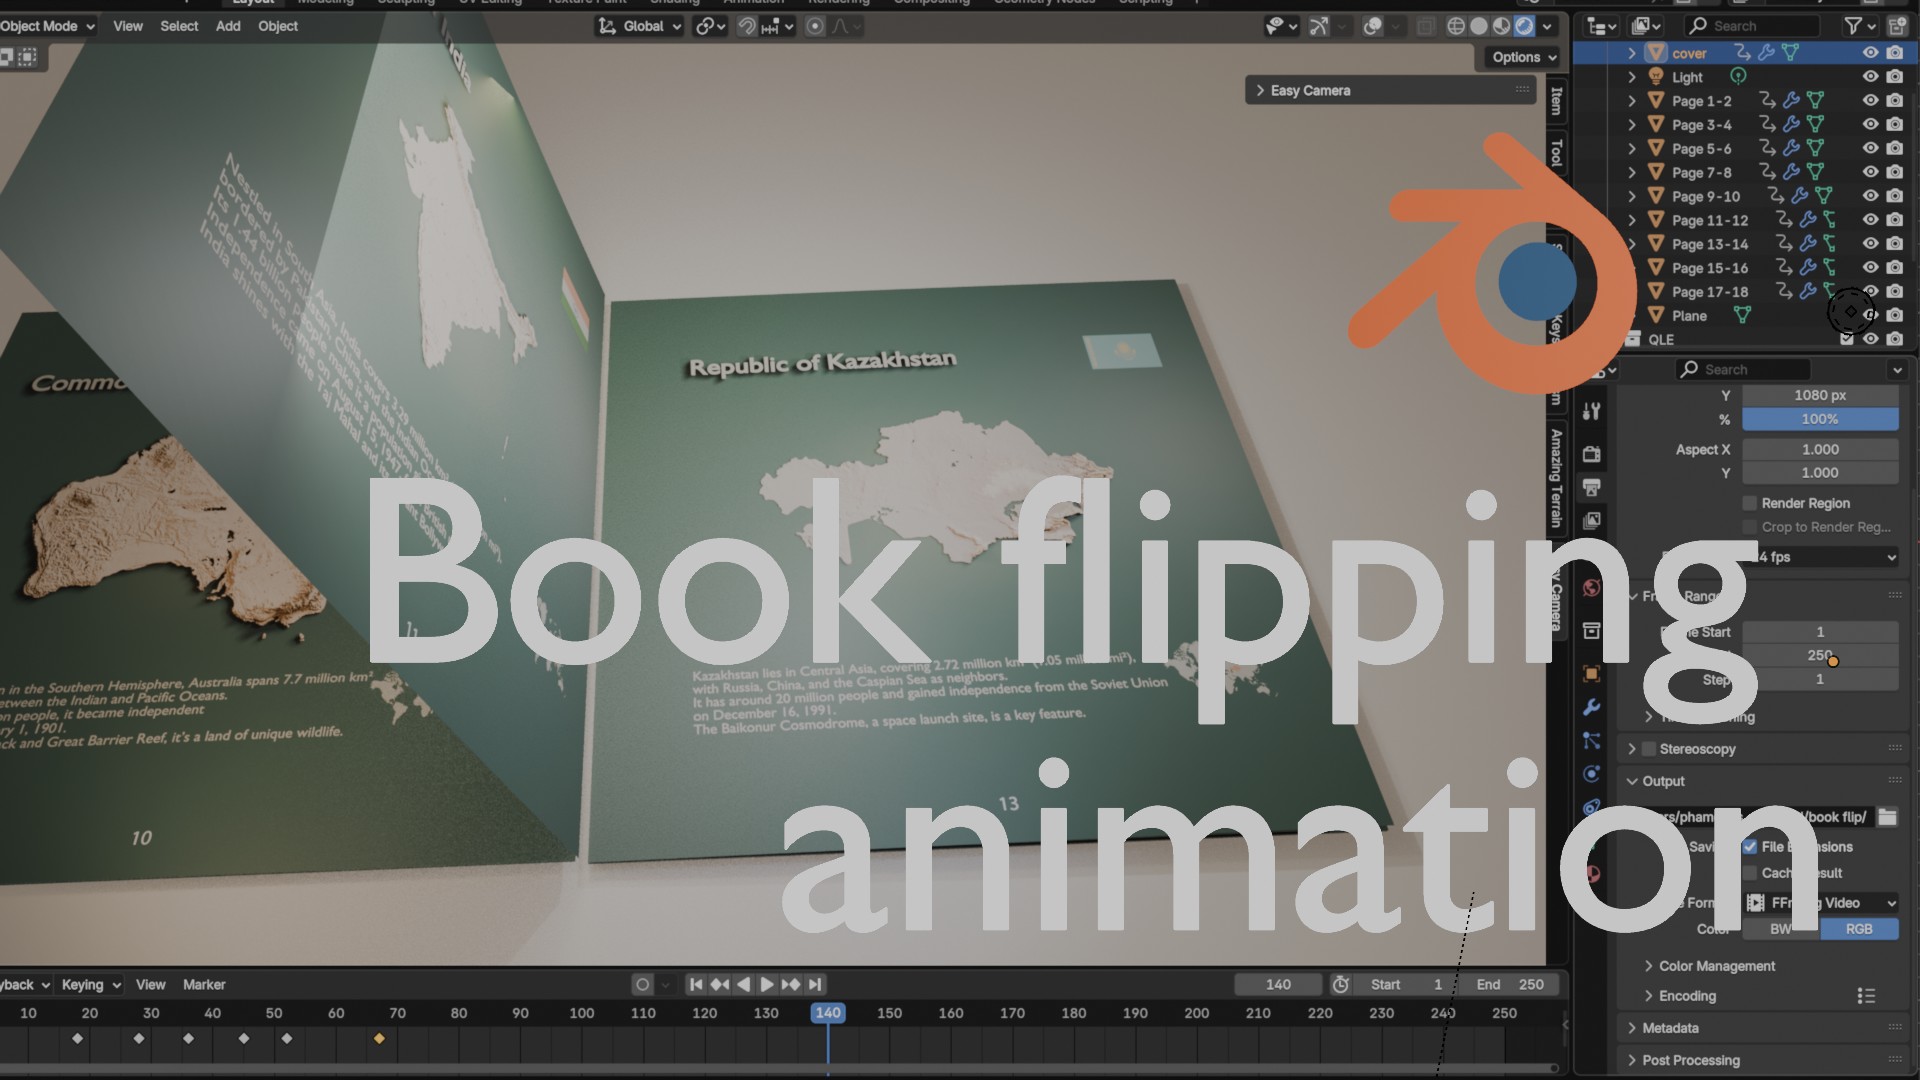Open the Output properties tab icon
This screenshot has width=1920, height=1080.
click(1592, 487)
